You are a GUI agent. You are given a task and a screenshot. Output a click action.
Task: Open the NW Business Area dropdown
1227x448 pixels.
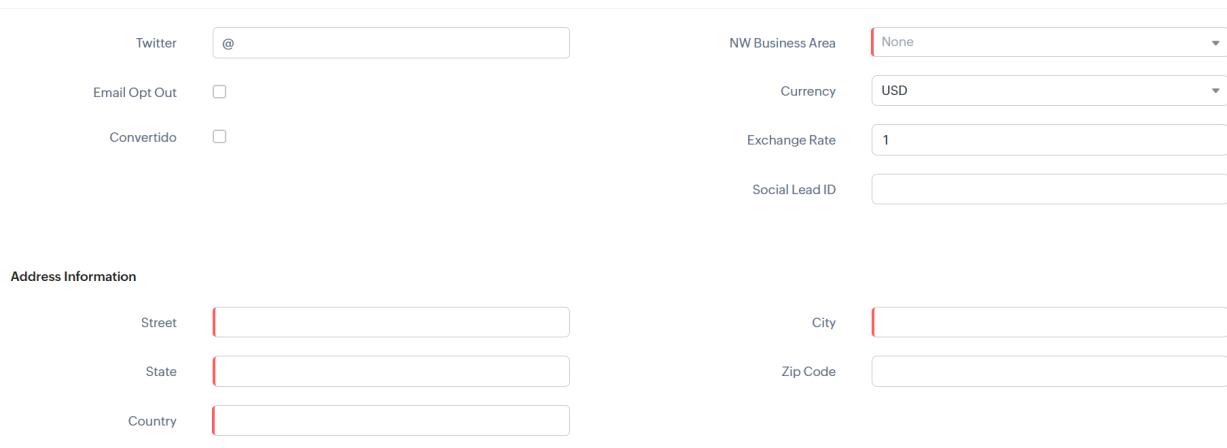1049,42
